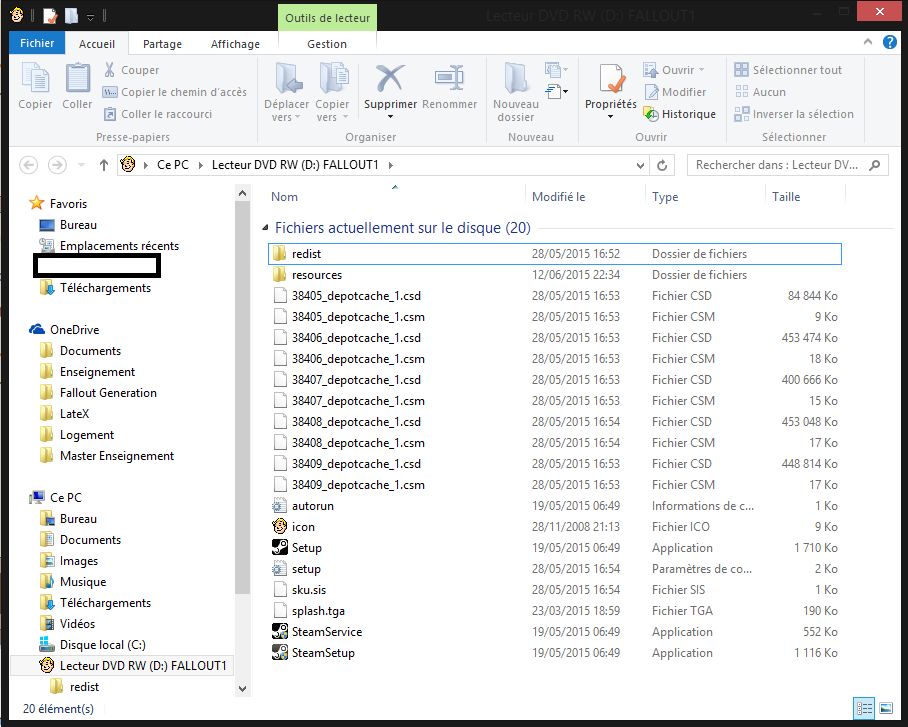
Task: Open the Supprimer dropdown arrow
Action: 390,117
